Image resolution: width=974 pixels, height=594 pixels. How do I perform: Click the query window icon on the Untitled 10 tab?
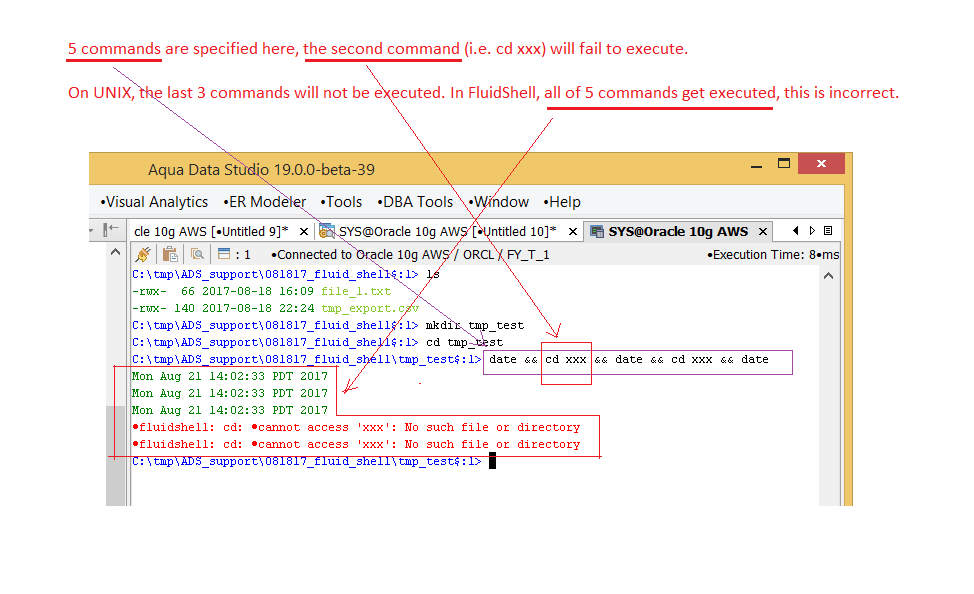[x=327, y=231]
